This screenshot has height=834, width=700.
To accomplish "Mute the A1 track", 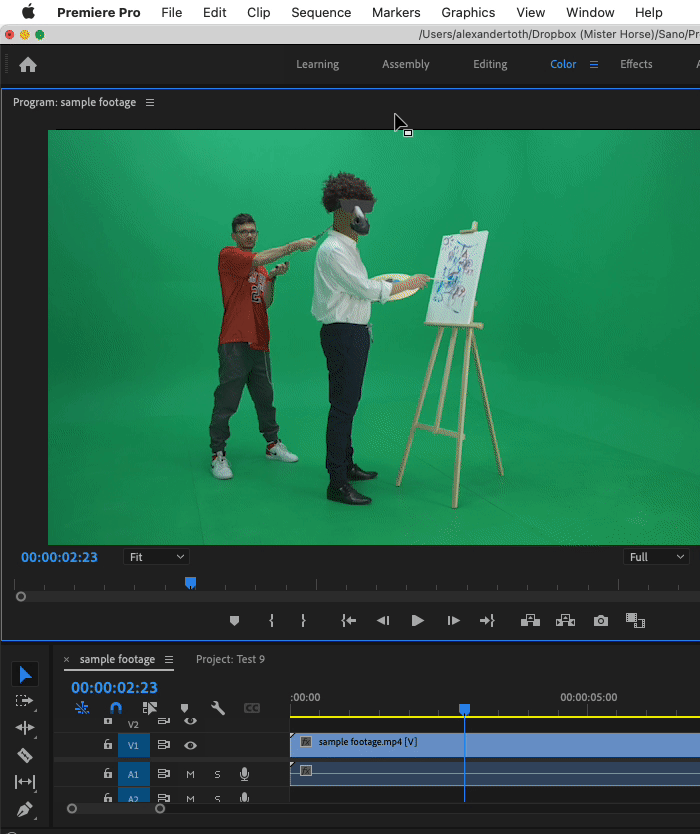I will [x=190, y=774].
